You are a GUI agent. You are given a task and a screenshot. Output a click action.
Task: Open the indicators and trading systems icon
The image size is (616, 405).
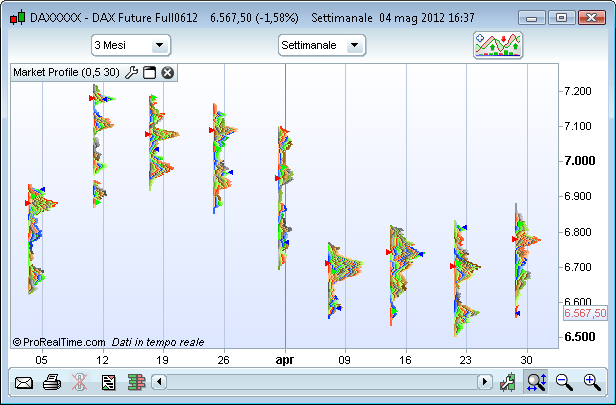[x=498, y=45]
